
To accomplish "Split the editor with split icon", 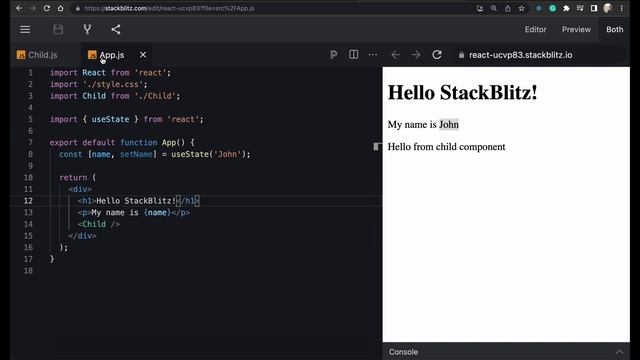I will [x=353, y=55].
